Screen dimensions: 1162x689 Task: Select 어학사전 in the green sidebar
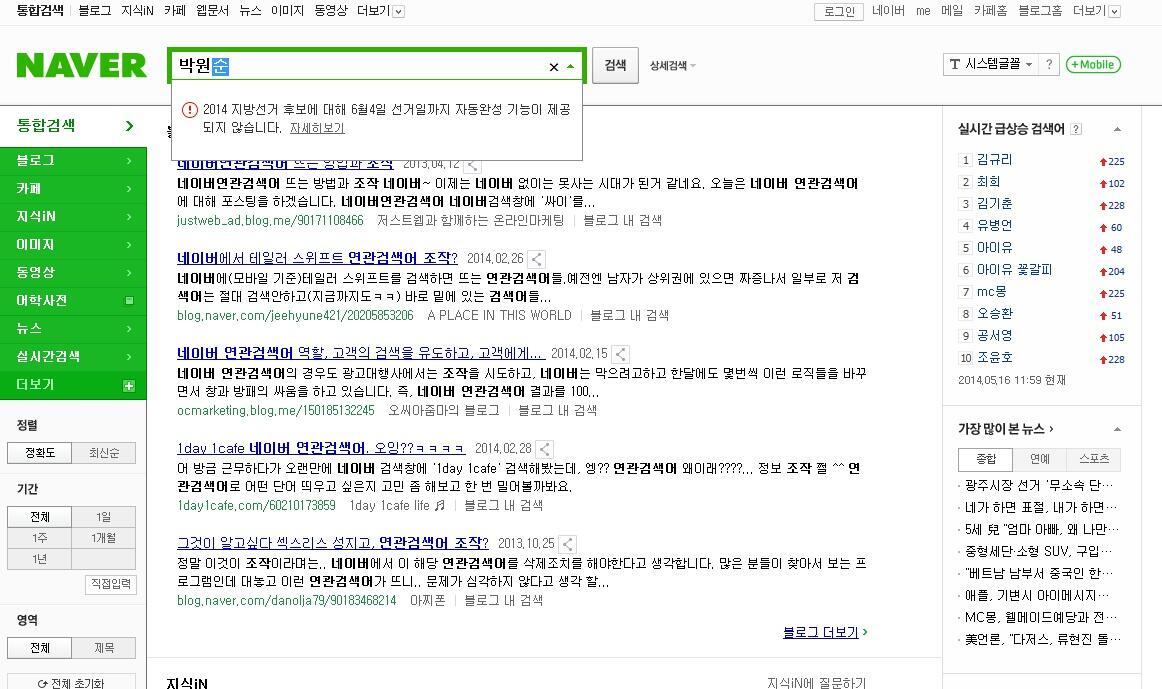73,301
